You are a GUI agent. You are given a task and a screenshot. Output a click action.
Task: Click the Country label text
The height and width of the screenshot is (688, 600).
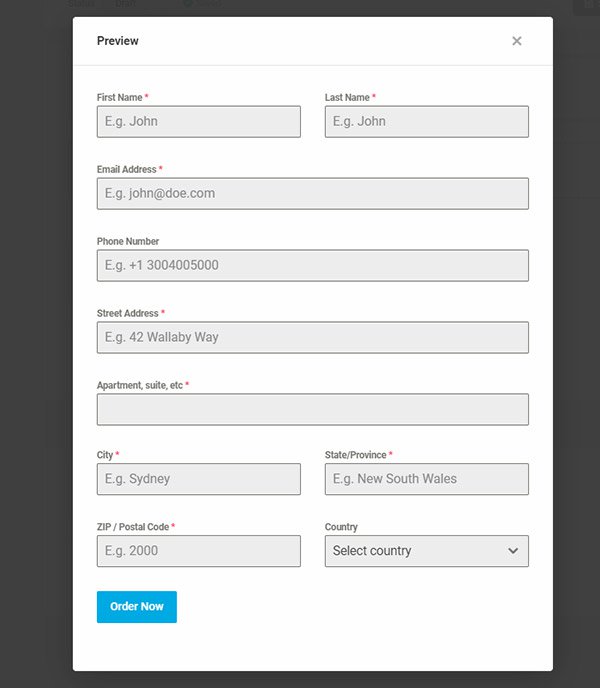point(341,527)
